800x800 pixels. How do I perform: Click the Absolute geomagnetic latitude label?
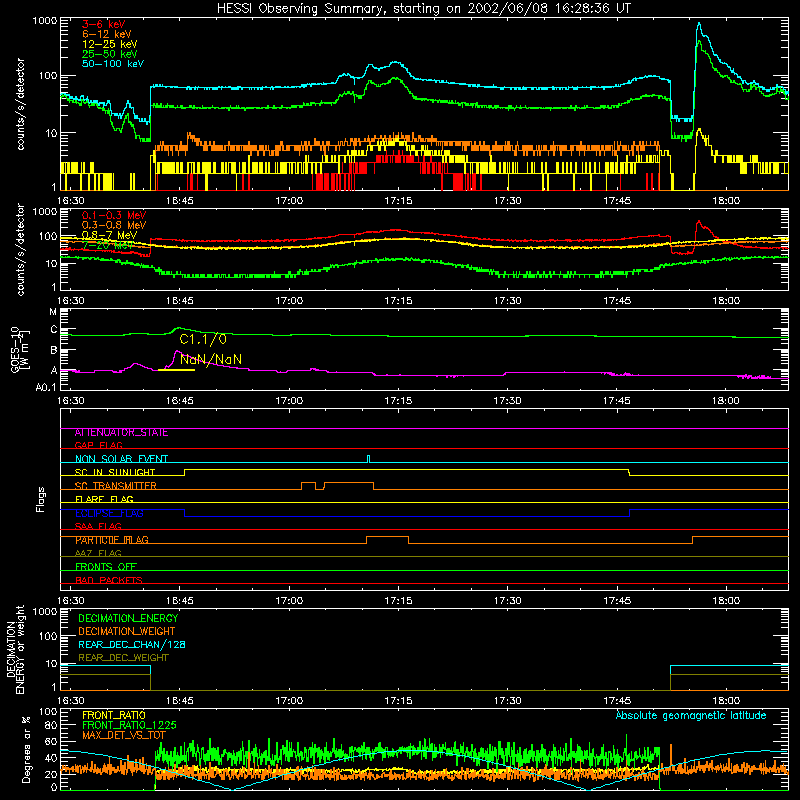(x=691, y=716)
